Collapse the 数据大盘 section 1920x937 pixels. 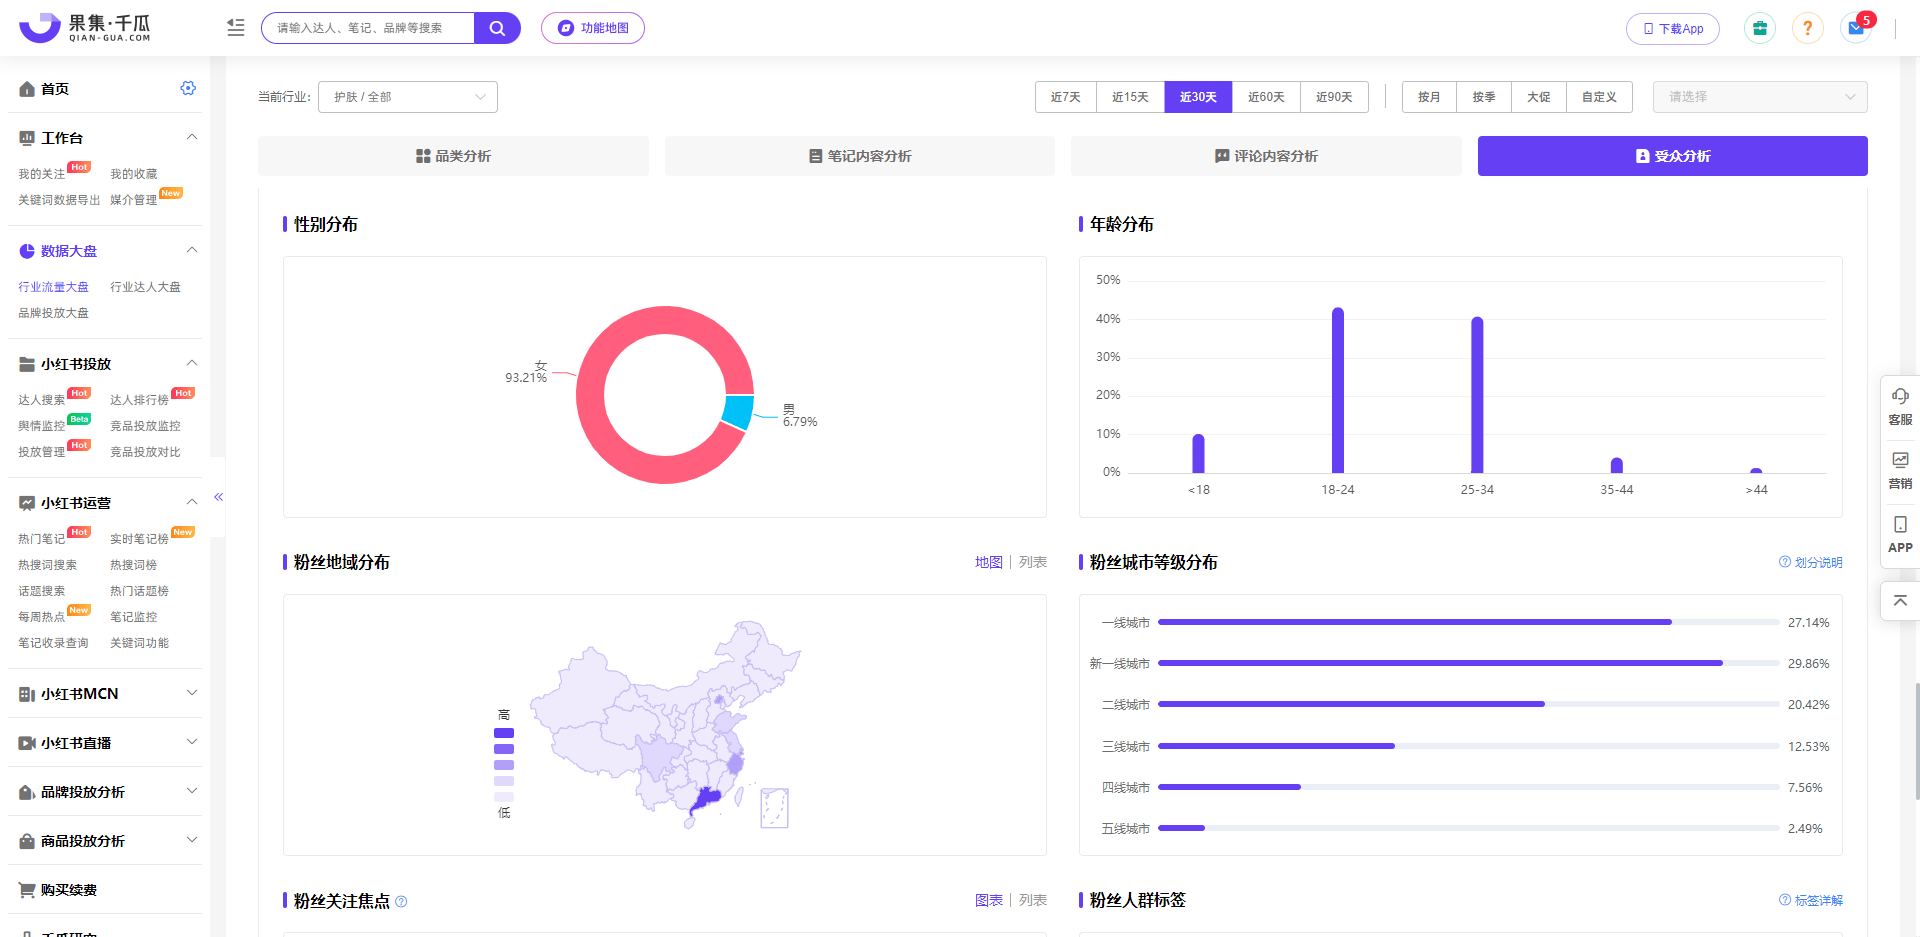click(x=192, y=250)
